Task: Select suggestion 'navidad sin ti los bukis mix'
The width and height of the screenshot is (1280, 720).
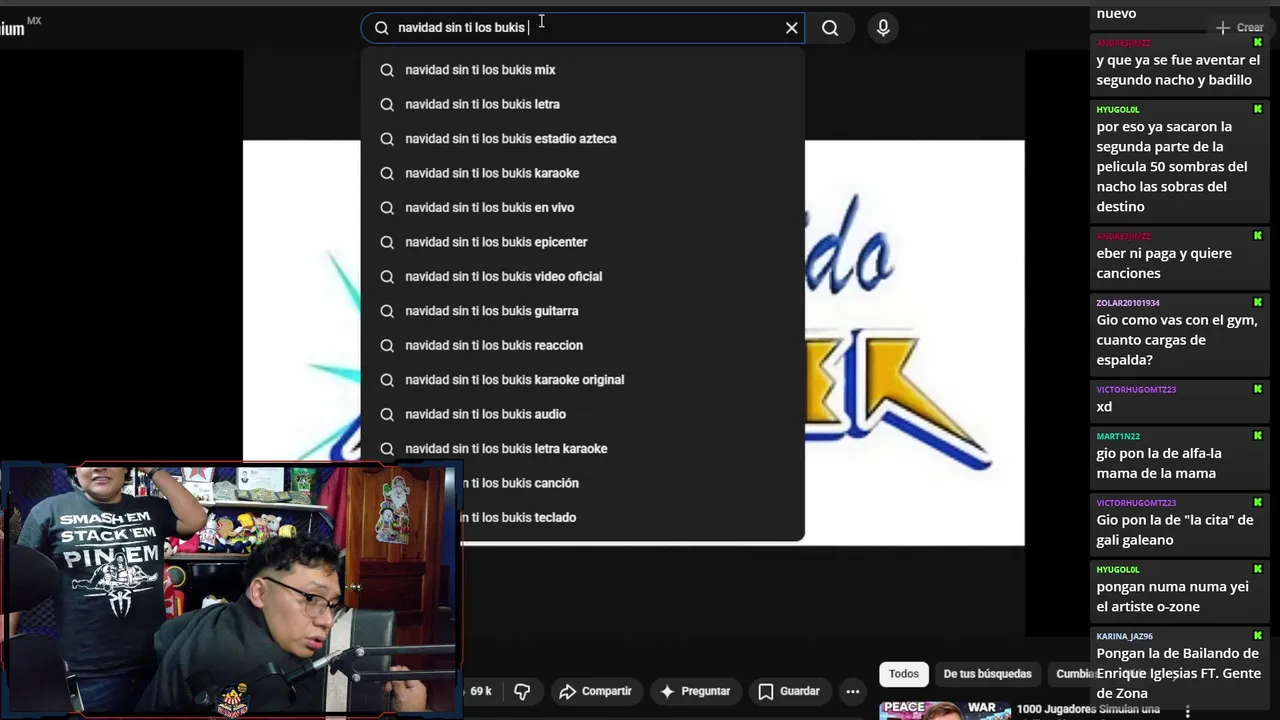Action: click(583, 70)
